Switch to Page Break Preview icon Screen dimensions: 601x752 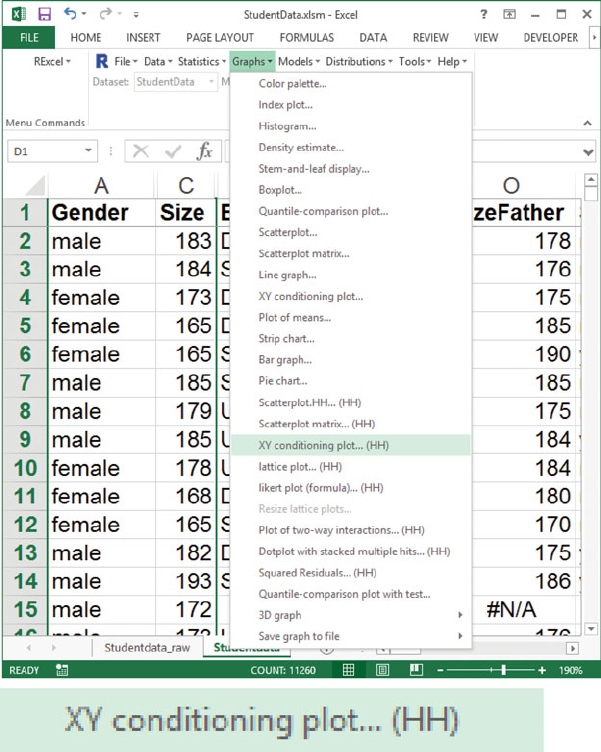pos(416,670)
